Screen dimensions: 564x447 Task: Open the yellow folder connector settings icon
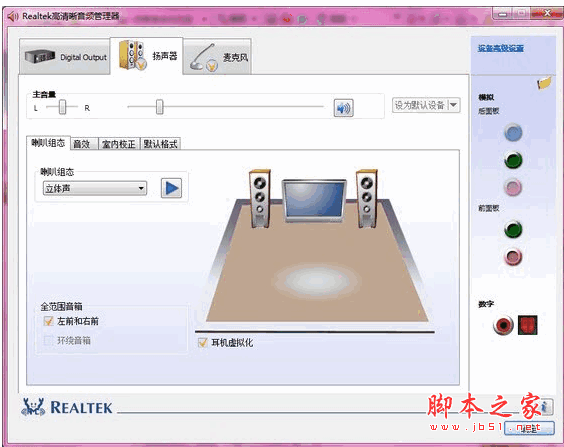[x=544, y=83]
